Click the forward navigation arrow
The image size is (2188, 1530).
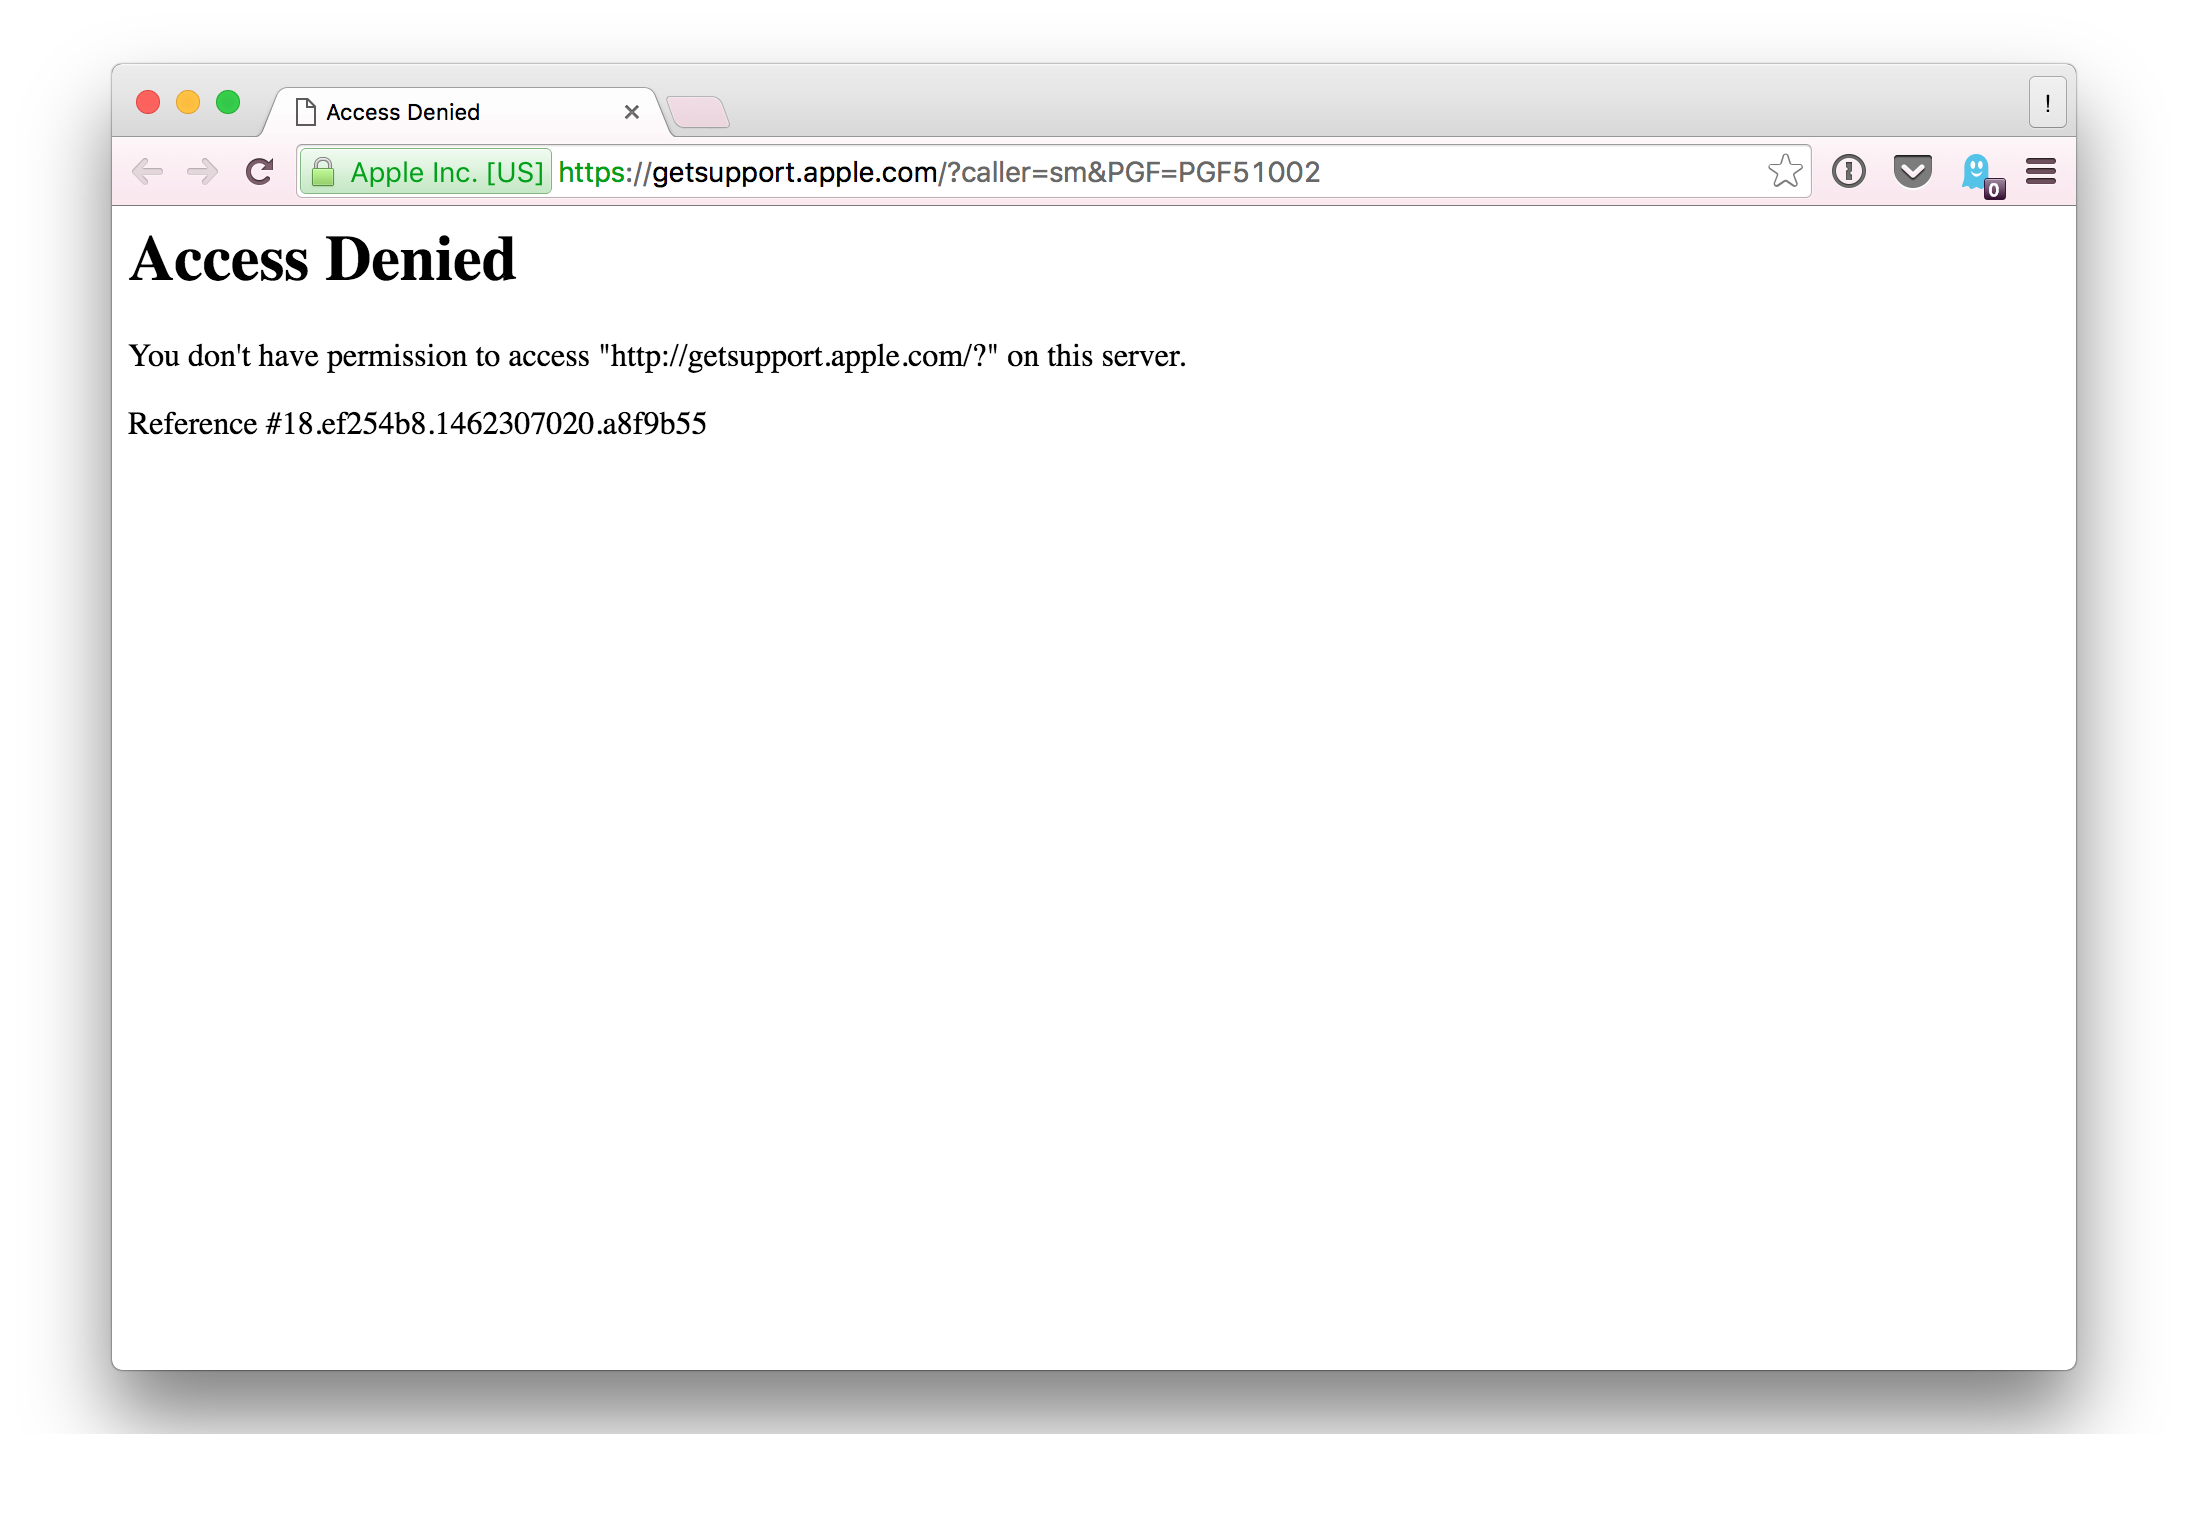click(203, 172)
